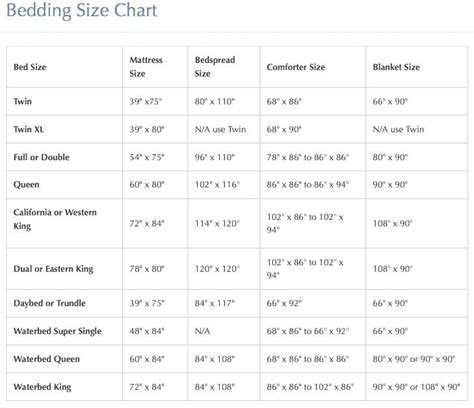474x408 pixels.
Task: Select the Dual or Eastern King label
Action: point(53,269)
